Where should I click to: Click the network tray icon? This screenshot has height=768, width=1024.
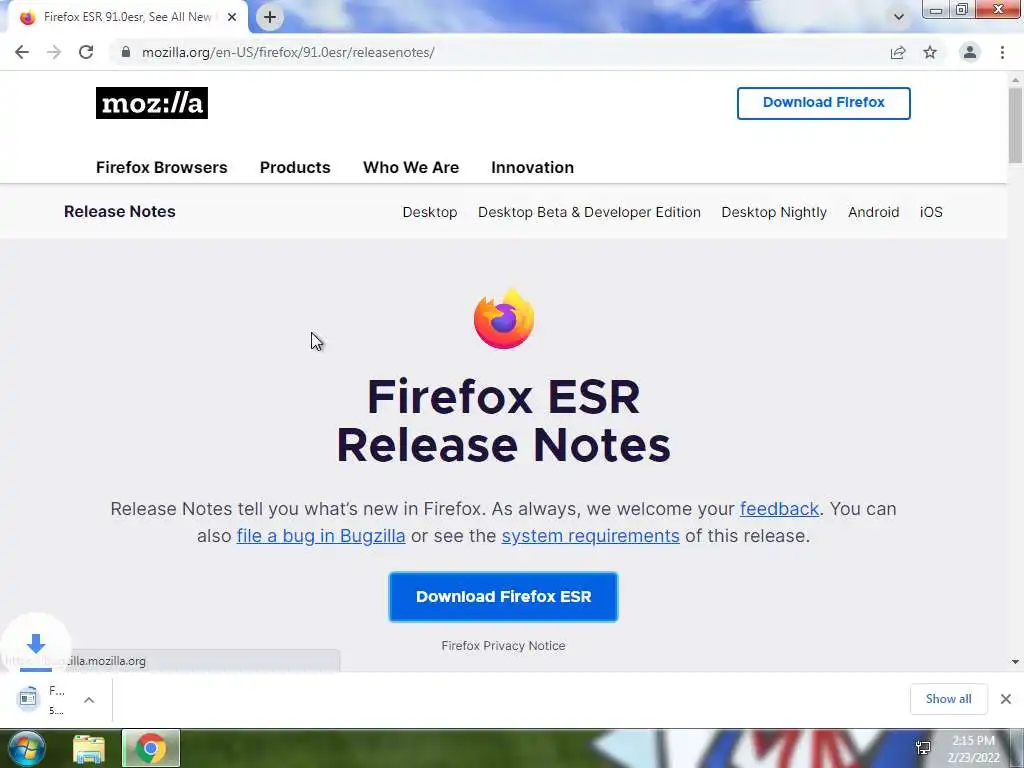coord(923,748)
